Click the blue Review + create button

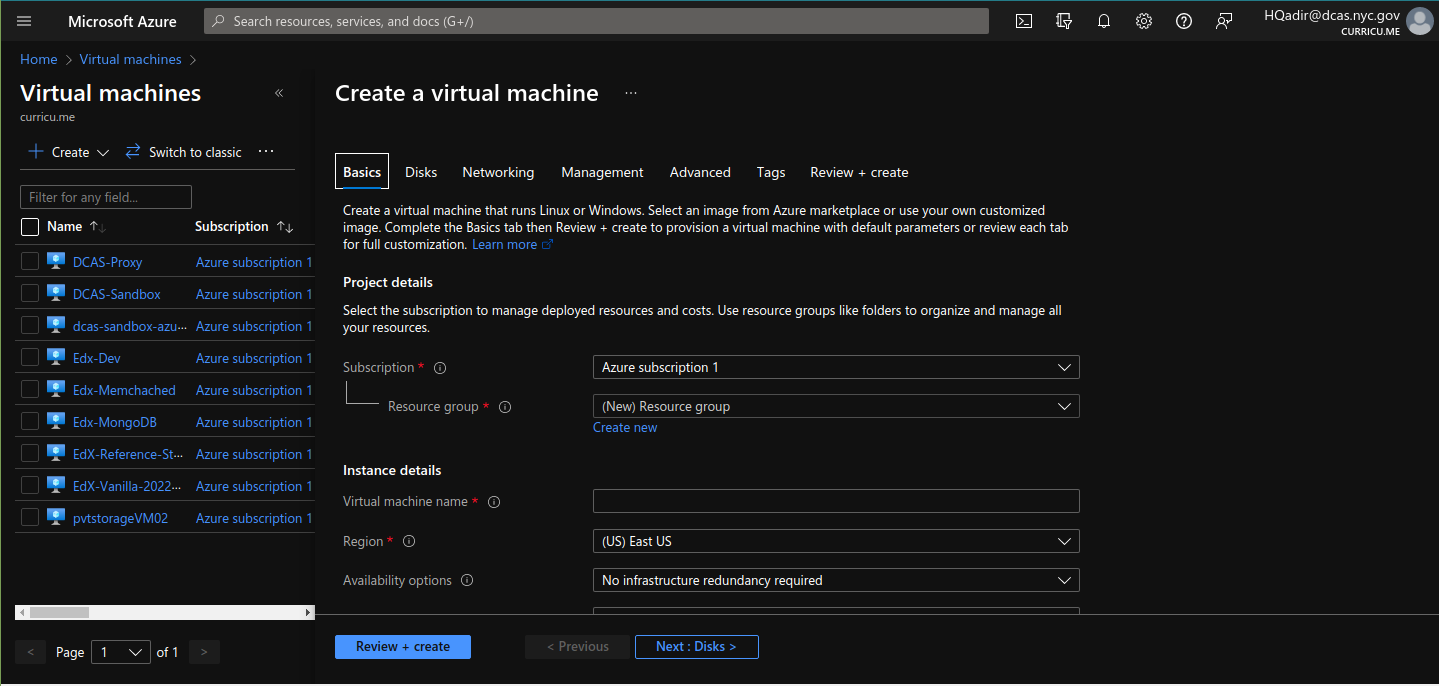(403, 647)
